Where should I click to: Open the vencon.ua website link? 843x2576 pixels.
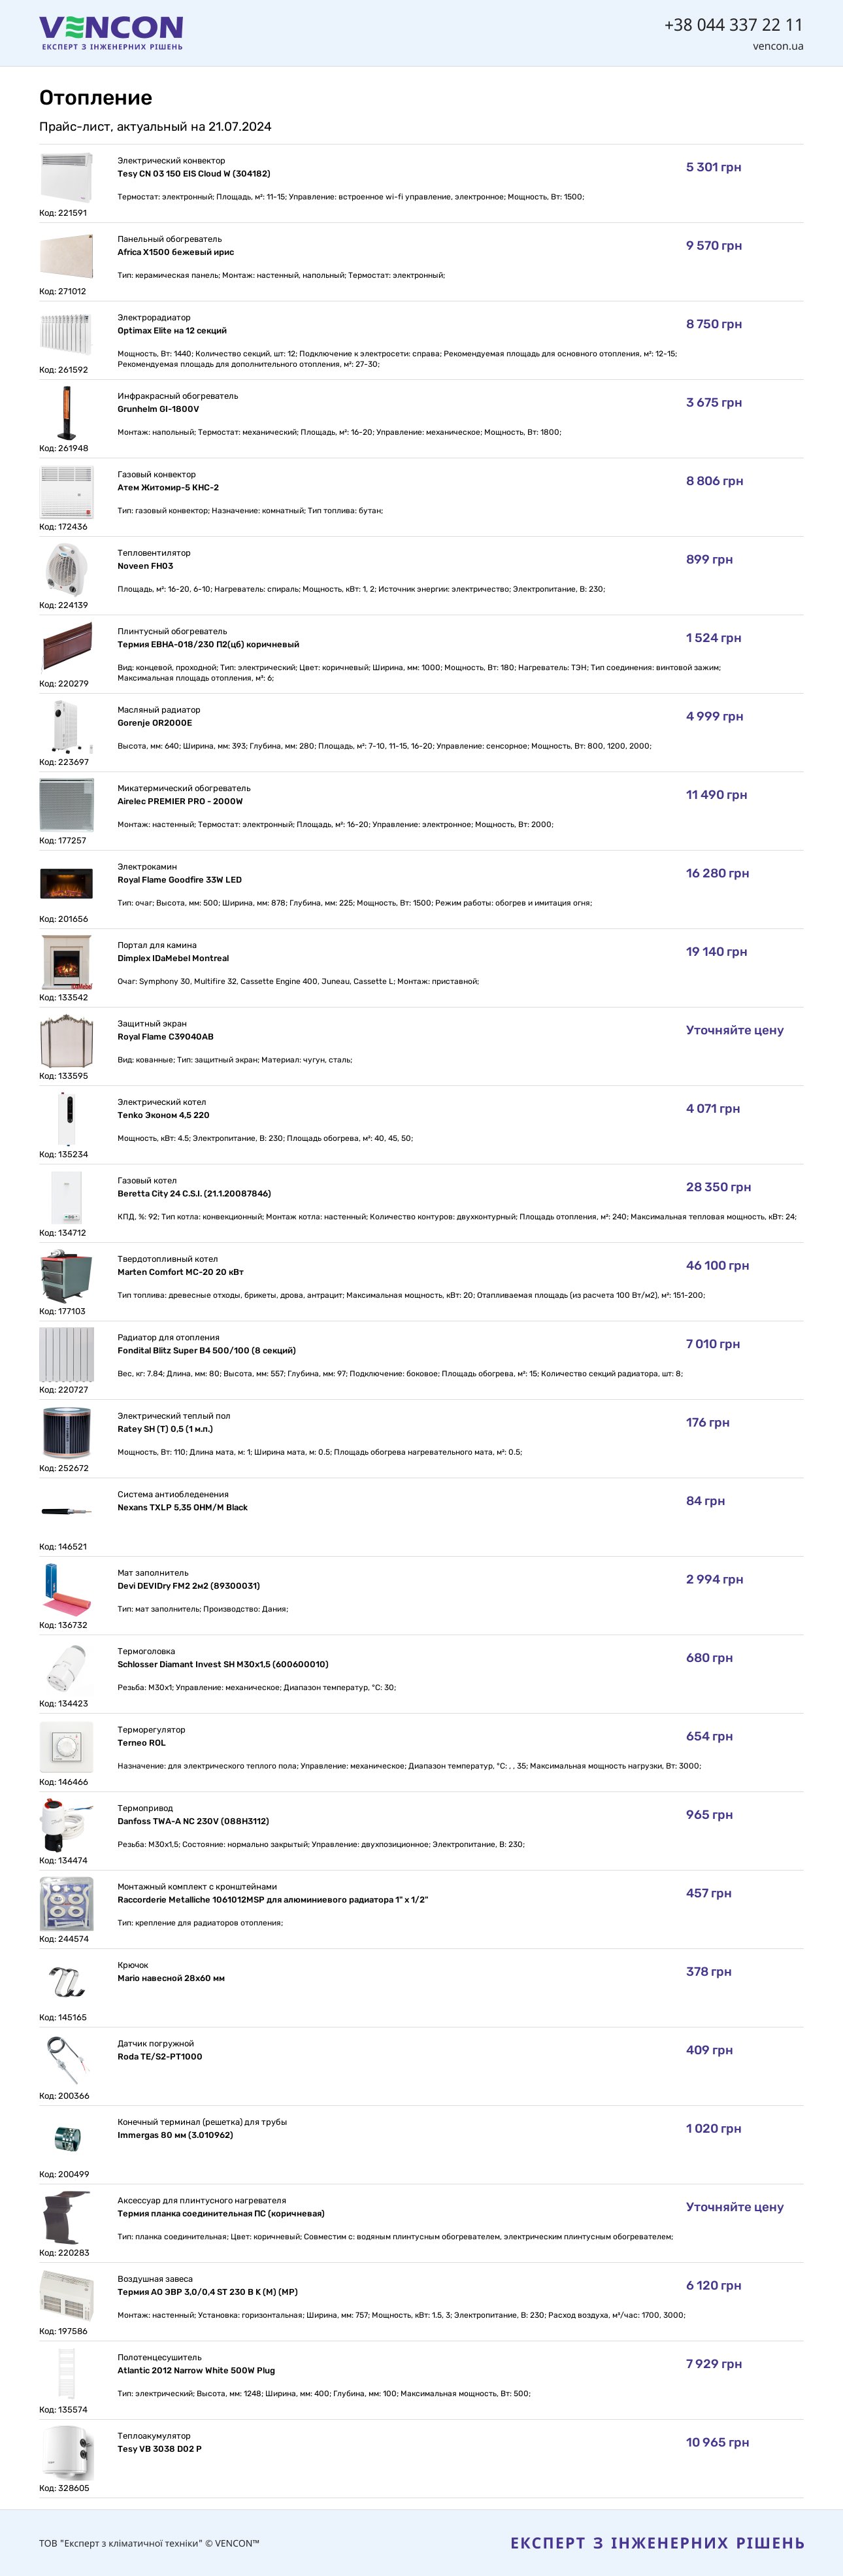pyautogui.click(x=778, y=46)
